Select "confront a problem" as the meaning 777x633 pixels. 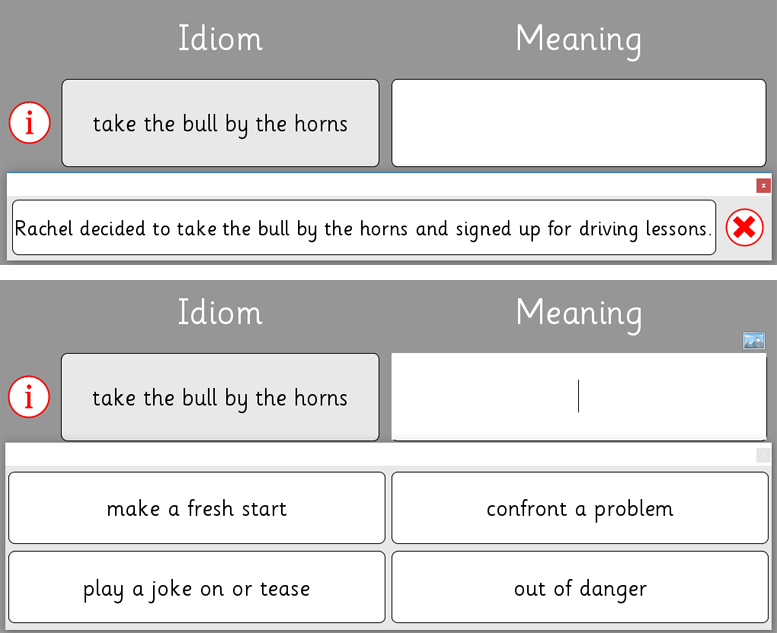[x=579, y=508]
